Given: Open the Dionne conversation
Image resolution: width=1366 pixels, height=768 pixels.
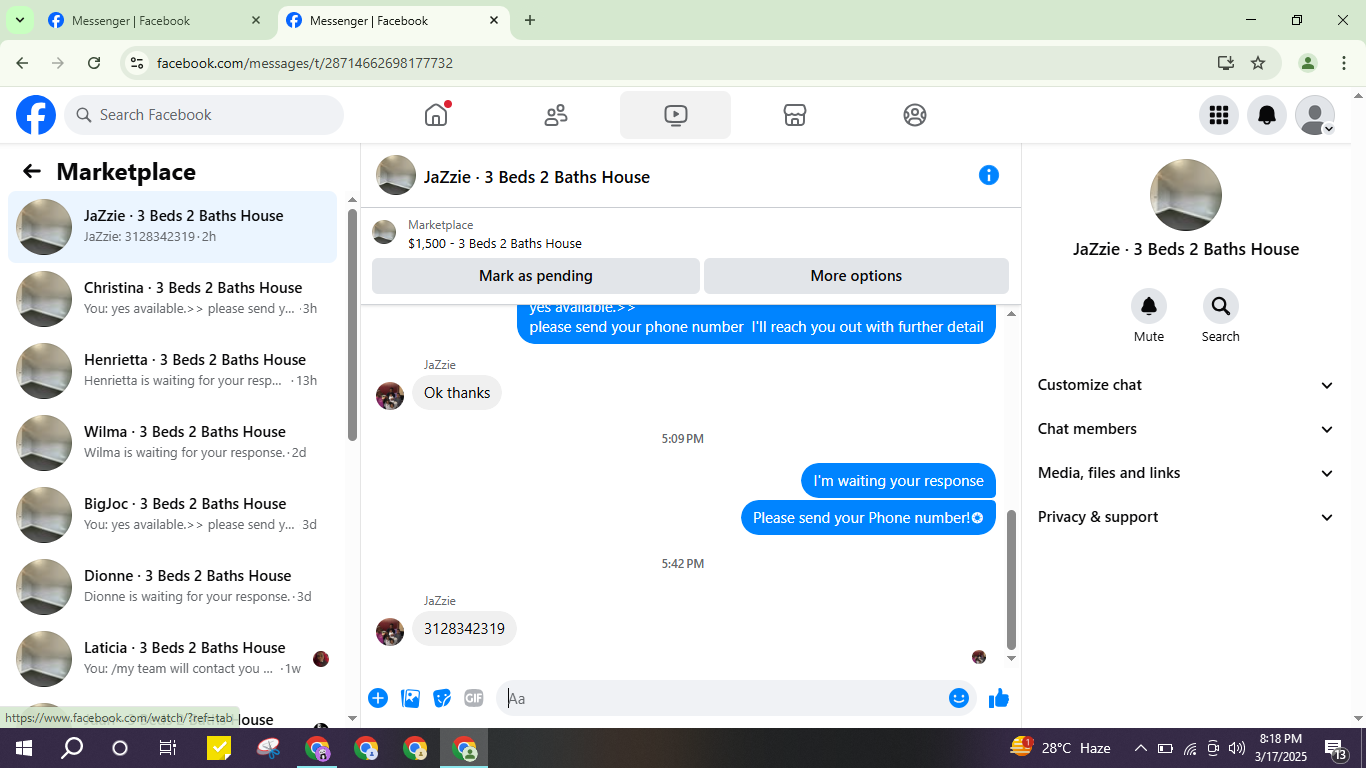Looking at the screenshot, I should point(173,587).
